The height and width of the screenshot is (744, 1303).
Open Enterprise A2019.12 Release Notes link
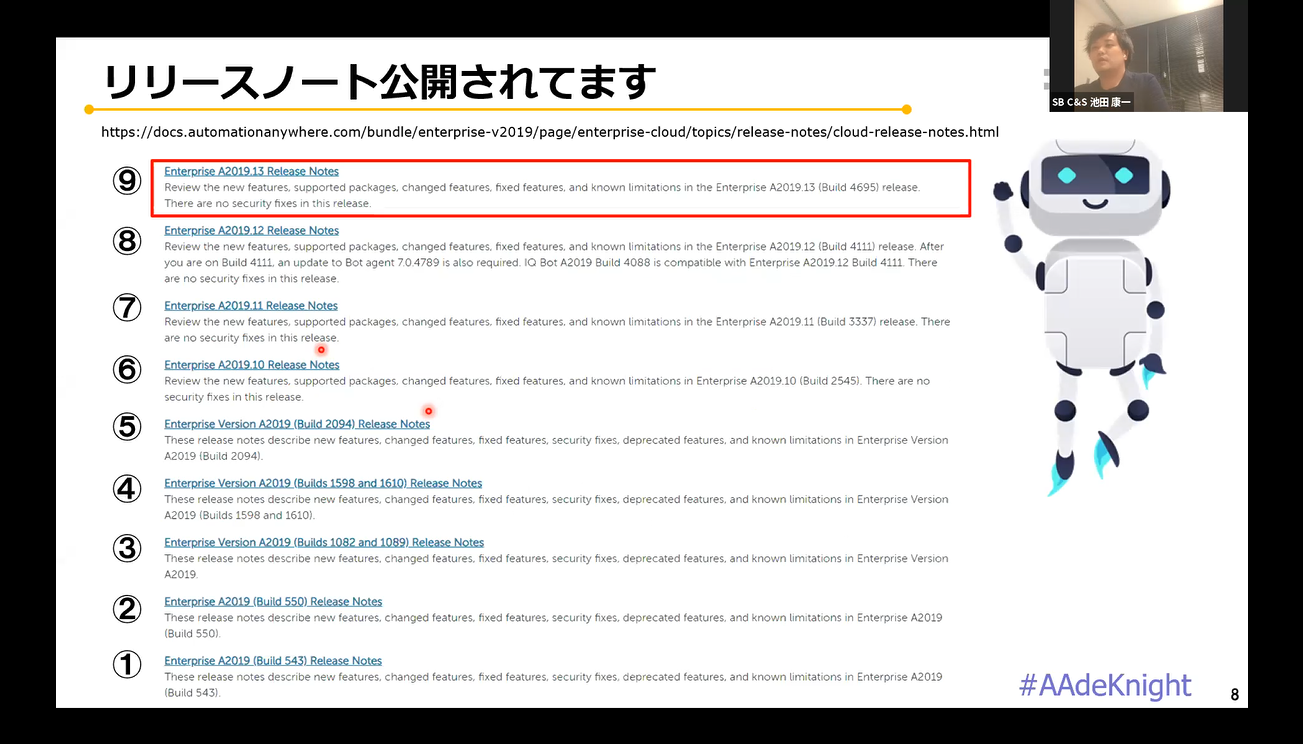[251, 230]
